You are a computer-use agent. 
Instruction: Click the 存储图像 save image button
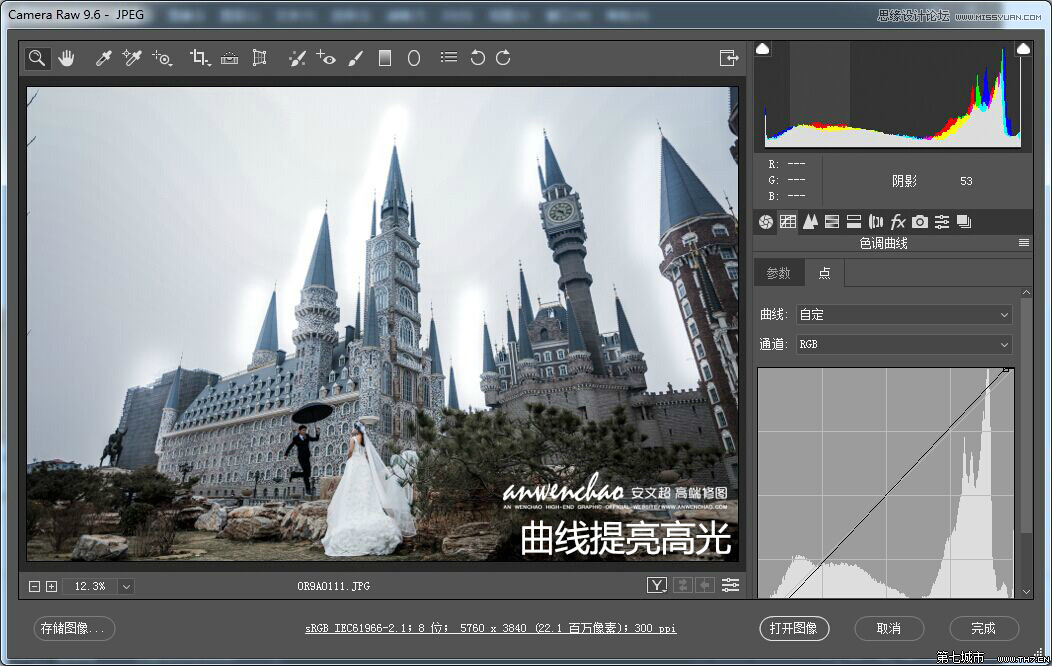74,628
